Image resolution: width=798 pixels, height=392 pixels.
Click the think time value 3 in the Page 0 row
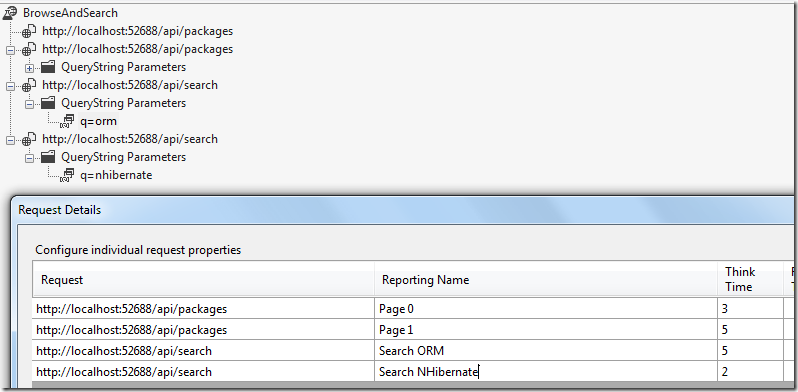click(x=751, y=309)
